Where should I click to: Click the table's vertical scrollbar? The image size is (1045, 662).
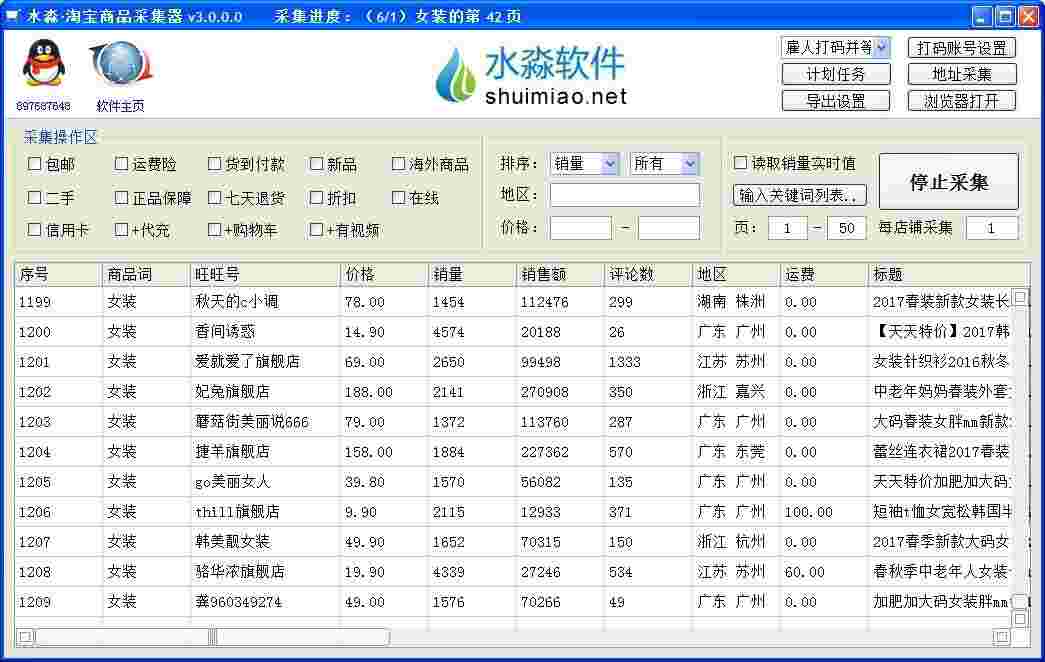coord(1021,450)
